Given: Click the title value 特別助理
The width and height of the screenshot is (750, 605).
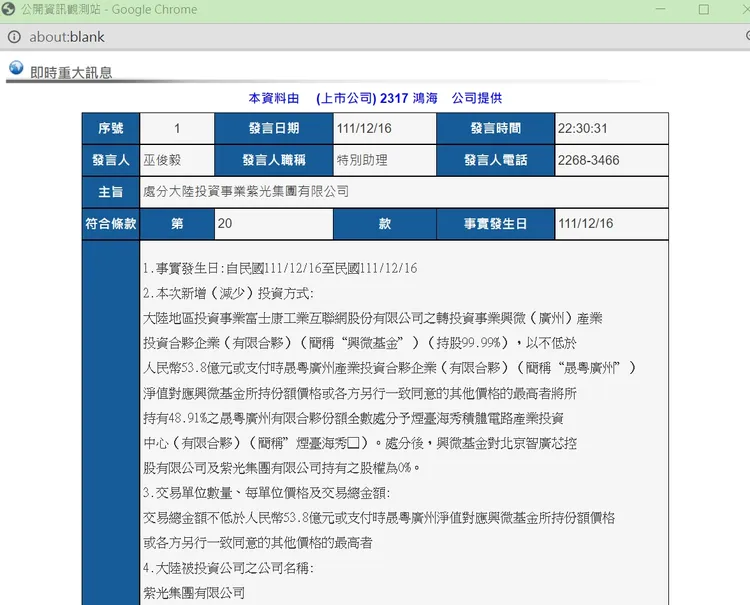Looking at the screenshot, I should click(362, 160).
